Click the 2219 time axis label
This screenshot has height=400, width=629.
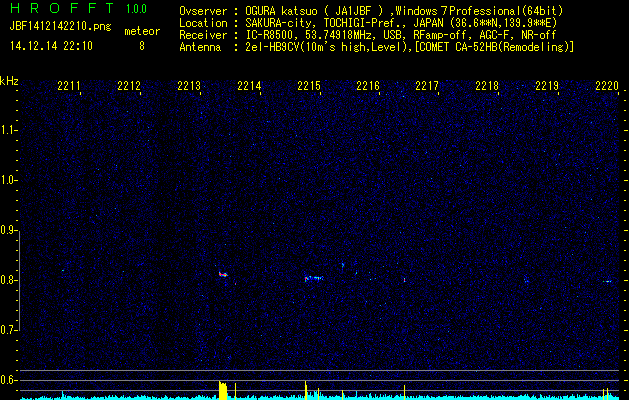click(x=547, y=86)
